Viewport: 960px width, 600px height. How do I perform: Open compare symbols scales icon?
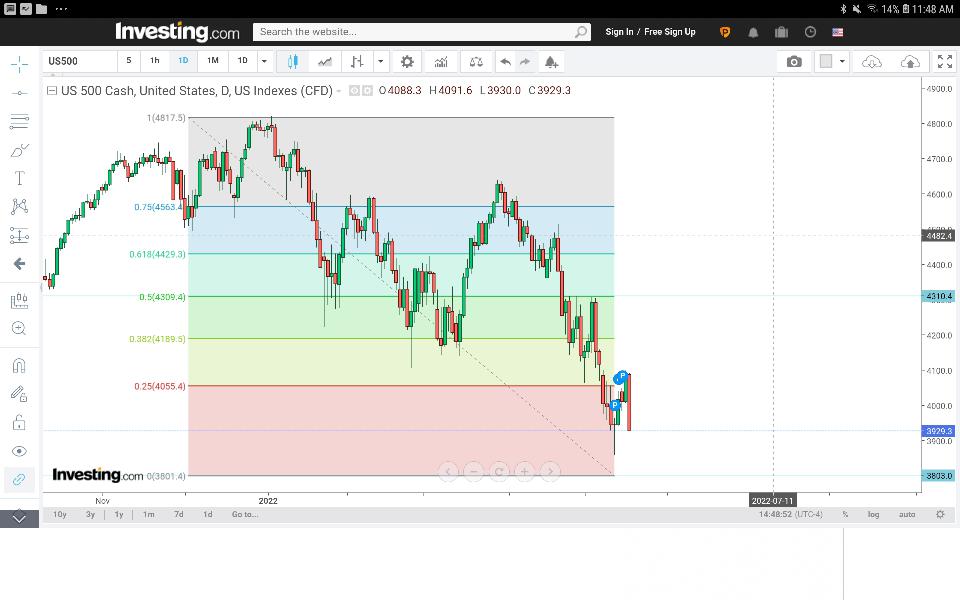(x=476, y=61)
